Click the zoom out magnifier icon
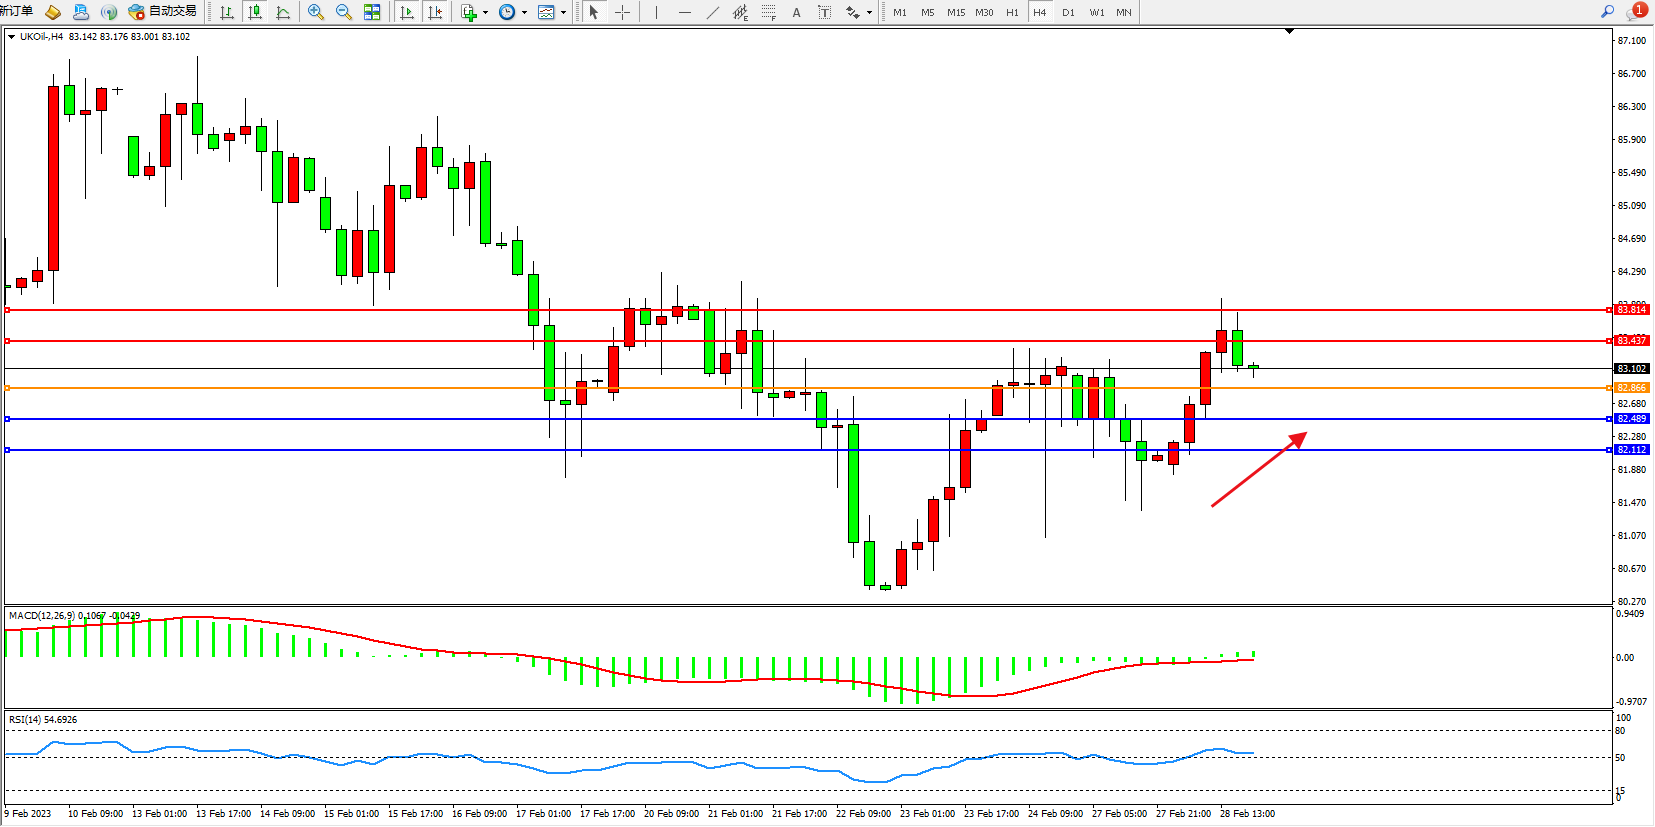The image size is (1655, 827). (344, 12)
